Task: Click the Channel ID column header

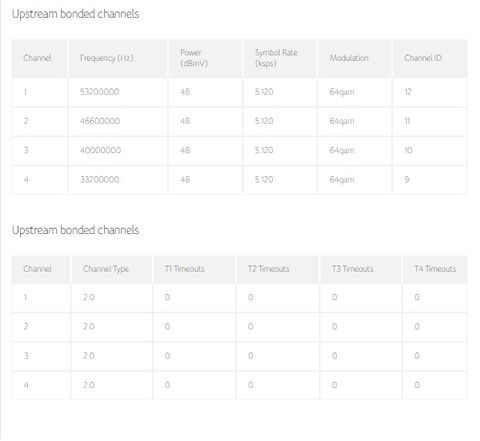Action: [x=423, y=58]
